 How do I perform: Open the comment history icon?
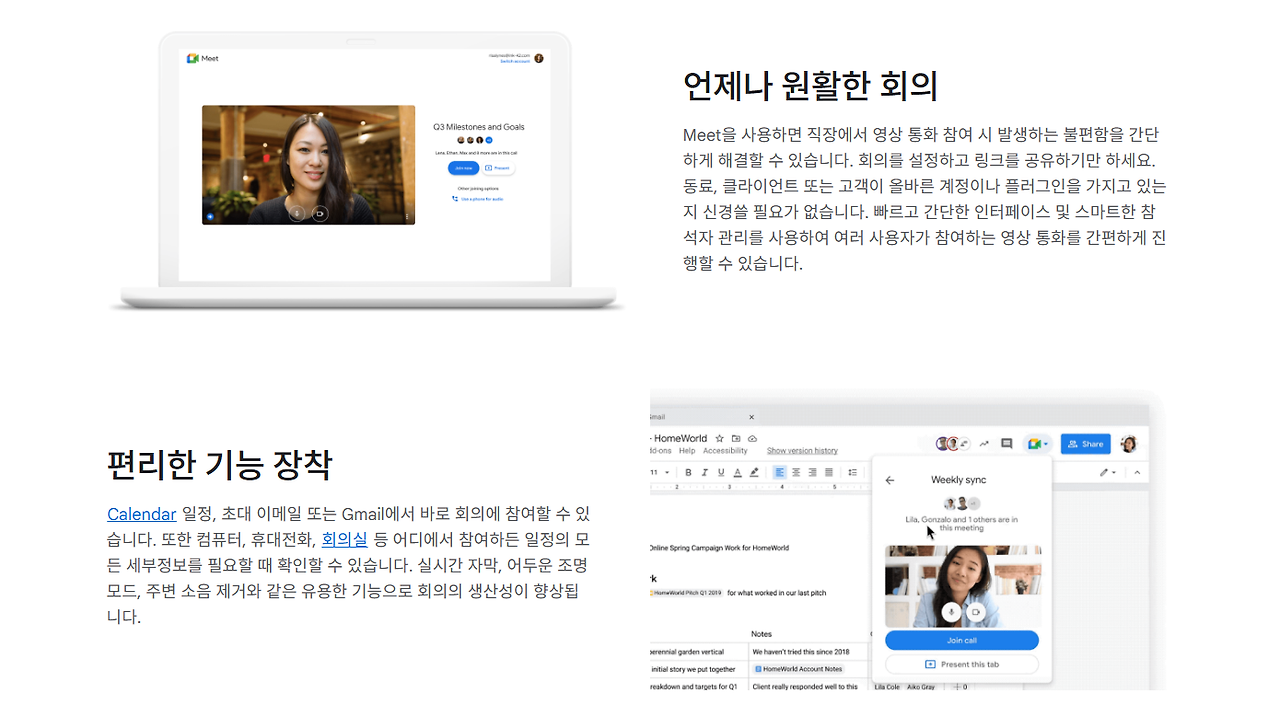(1007, 443)
